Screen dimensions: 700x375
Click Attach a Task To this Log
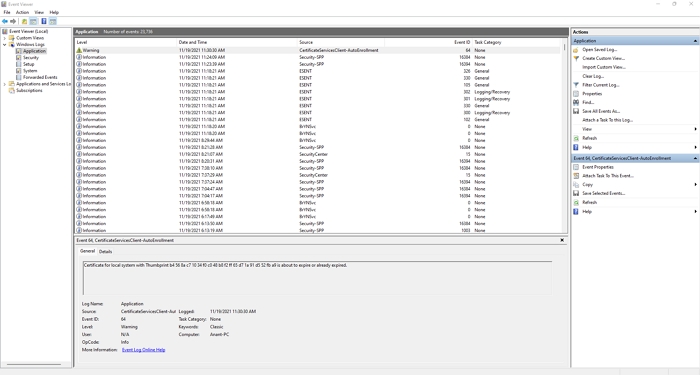608,120
